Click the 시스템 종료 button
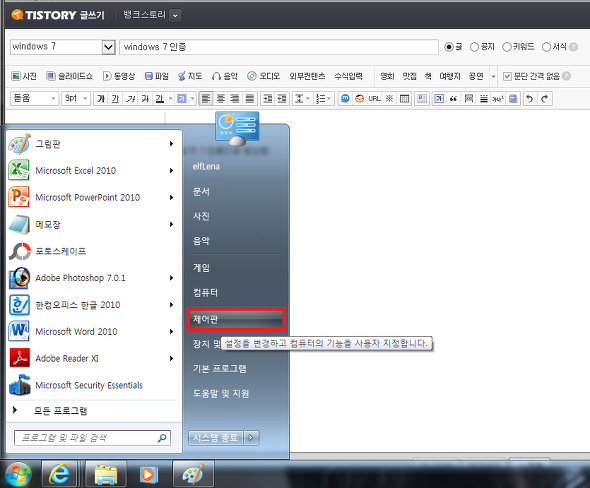 coord(216,438)
